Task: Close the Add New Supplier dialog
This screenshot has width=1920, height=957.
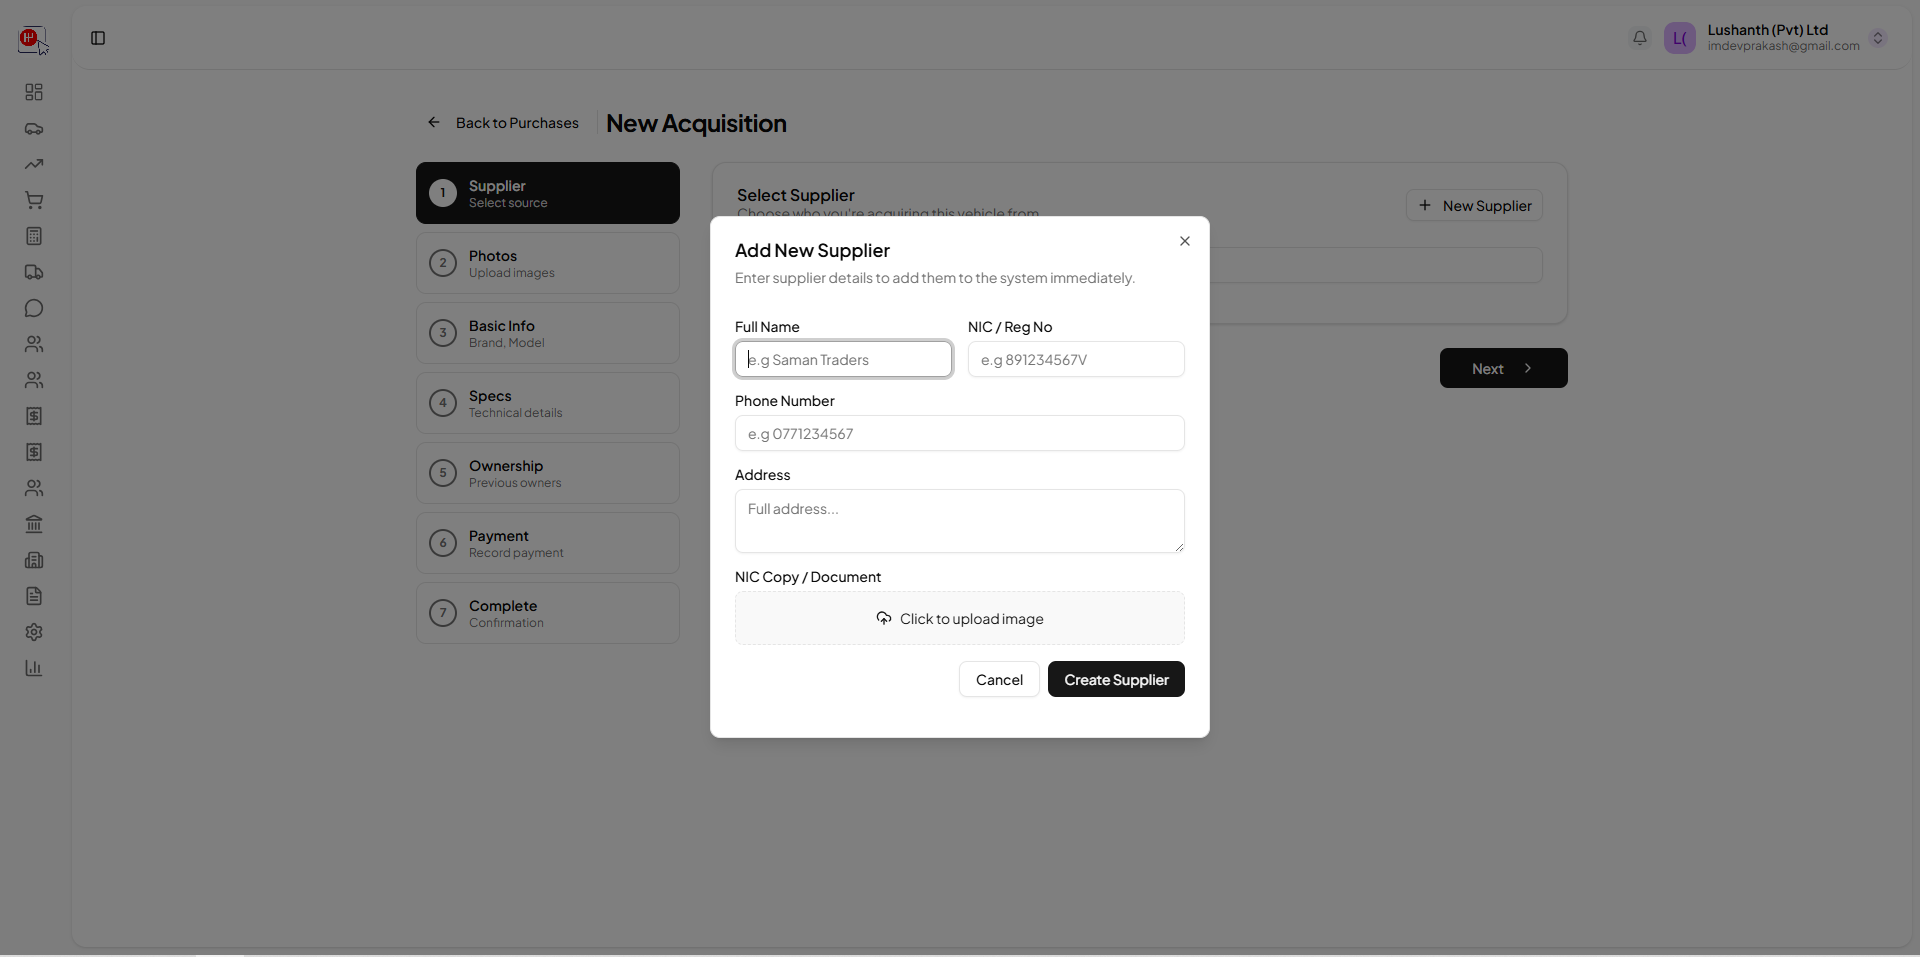Action: click(x=1185, y=241)
